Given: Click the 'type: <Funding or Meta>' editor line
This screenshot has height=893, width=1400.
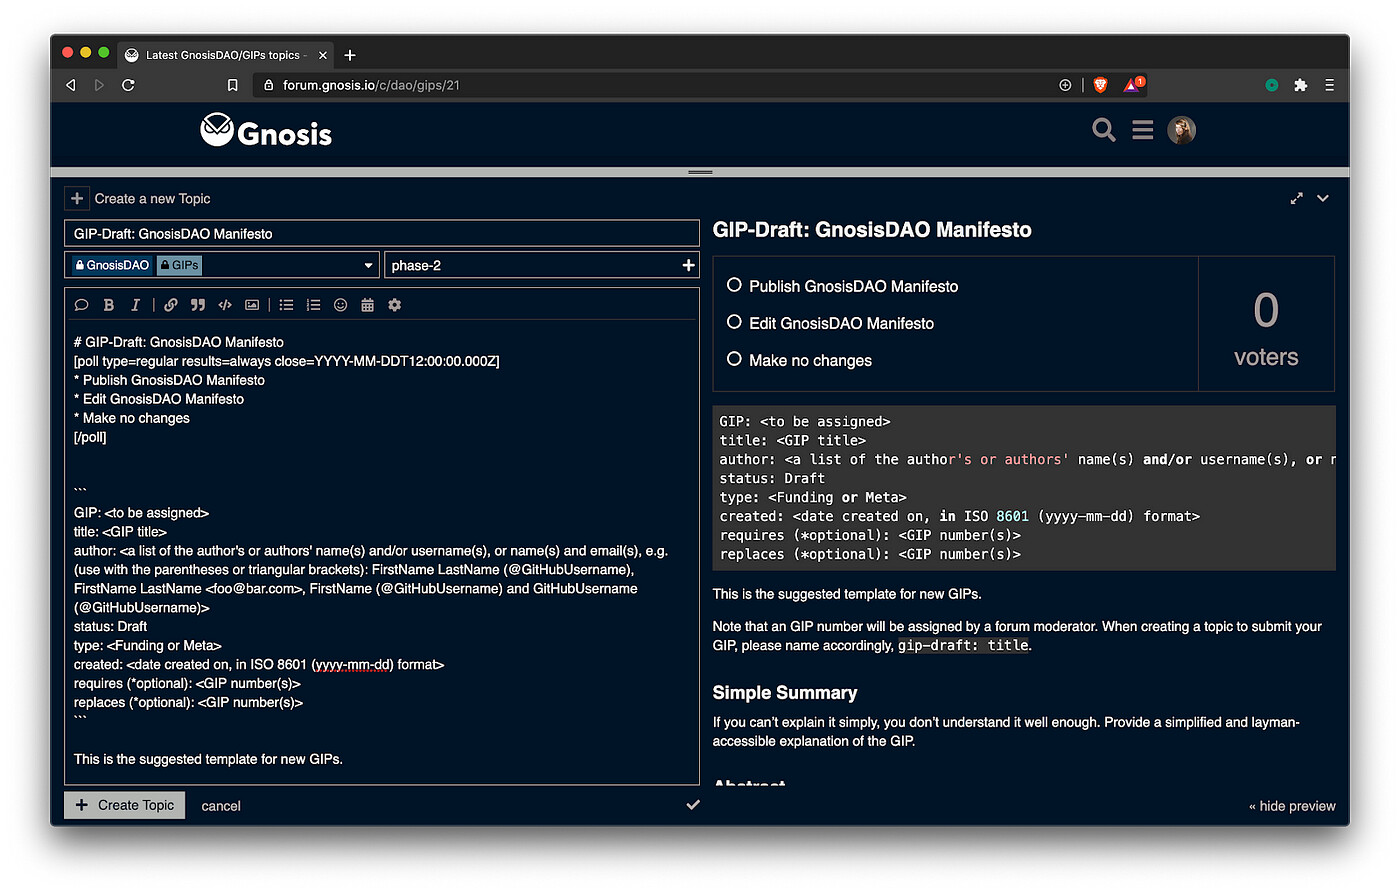Looking at the screenshot, I should (x=148, y=646).
